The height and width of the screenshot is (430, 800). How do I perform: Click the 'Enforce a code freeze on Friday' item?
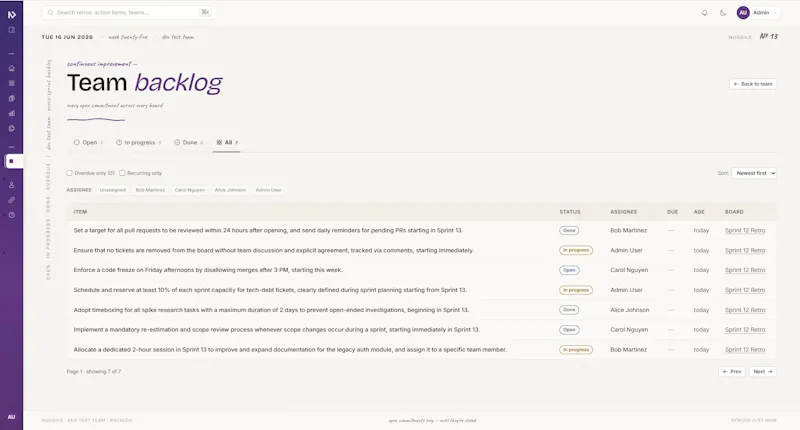click(208, 270)
